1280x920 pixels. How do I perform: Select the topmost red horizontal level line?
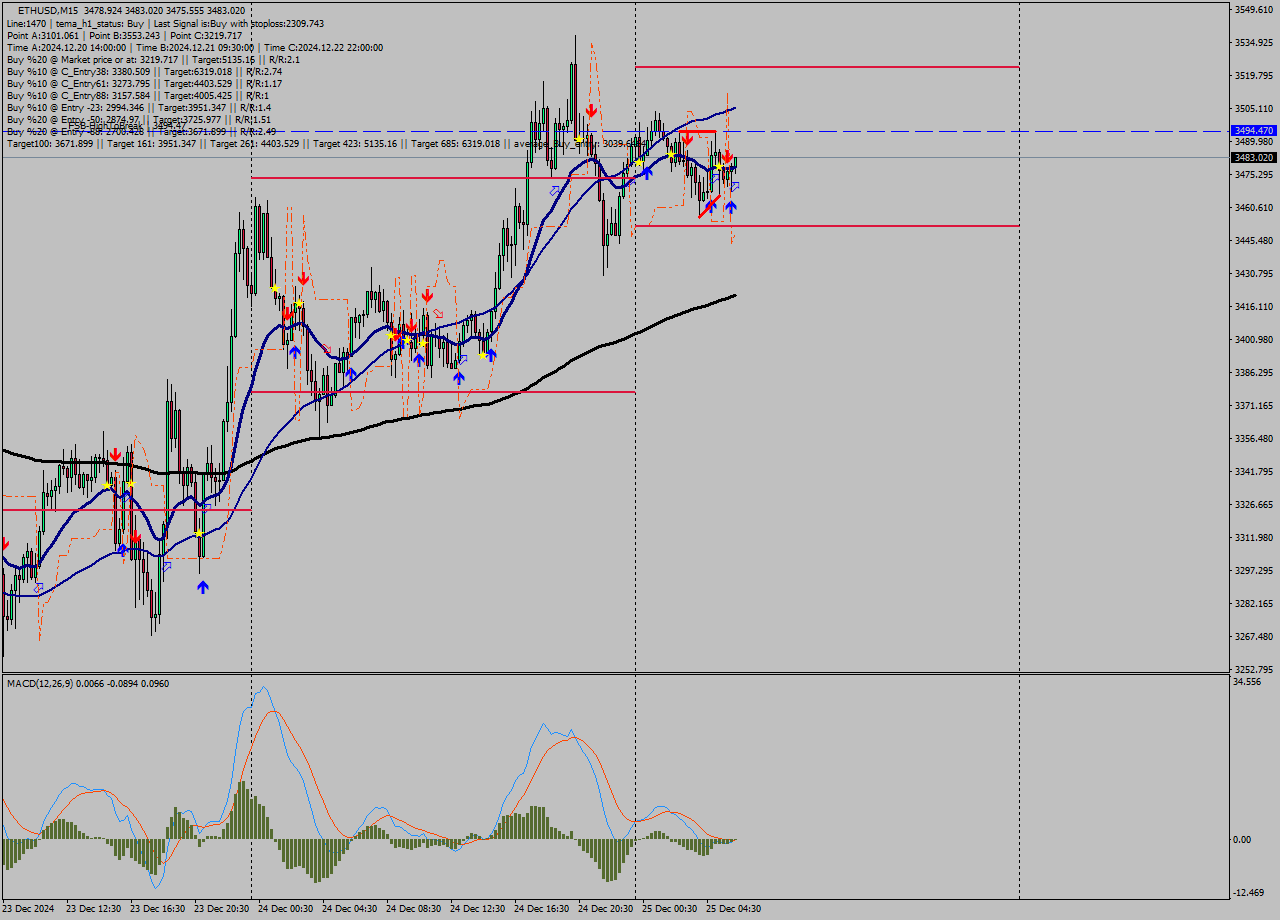[x=827, y=67]
